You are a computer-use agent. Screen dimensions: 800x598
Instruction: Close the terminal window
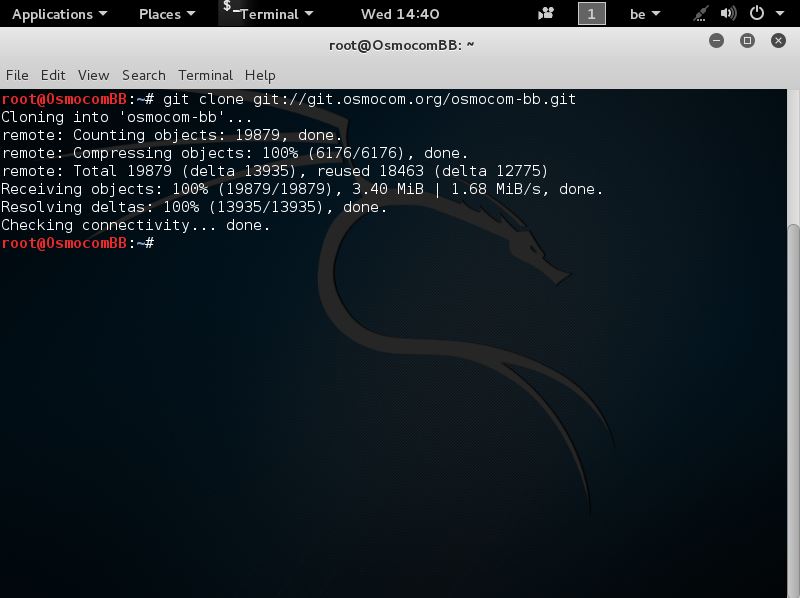click(x=778, y=41)
